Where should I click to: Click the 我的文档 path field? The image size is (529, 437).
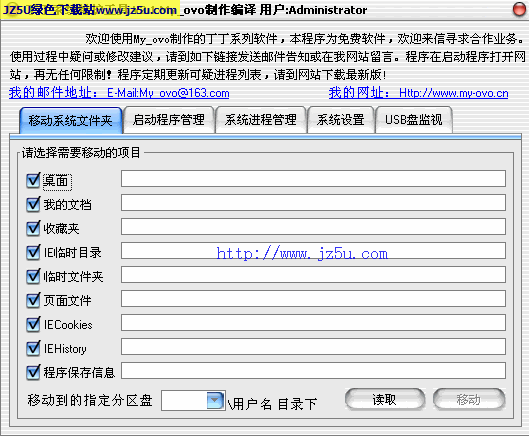pos(313,202)
